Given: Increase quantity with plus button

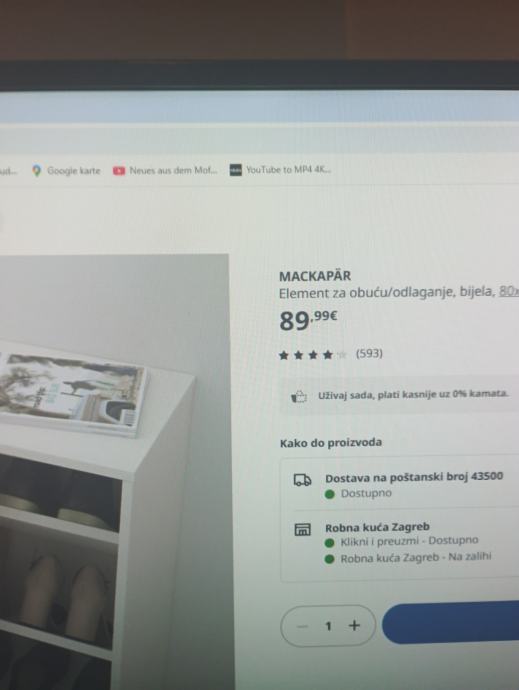Looking at the screenshot, I should (354, 625).
